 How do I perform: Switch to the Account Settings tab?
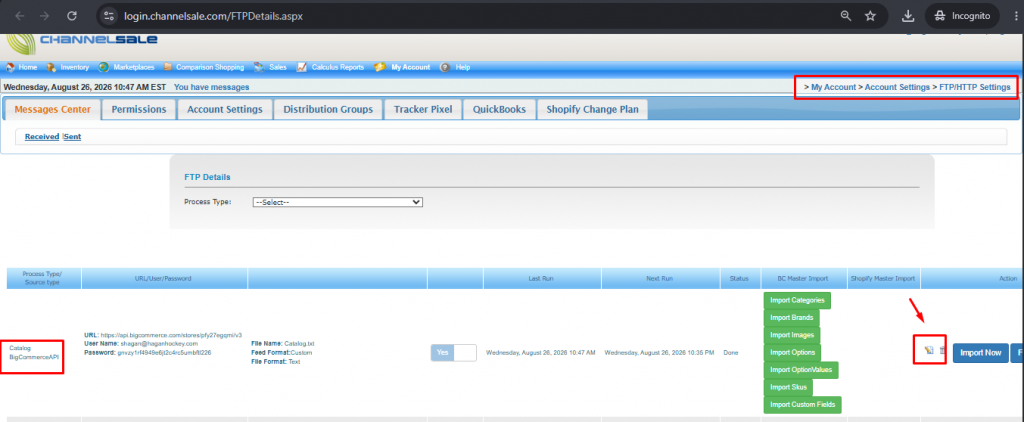pos(225,109)
